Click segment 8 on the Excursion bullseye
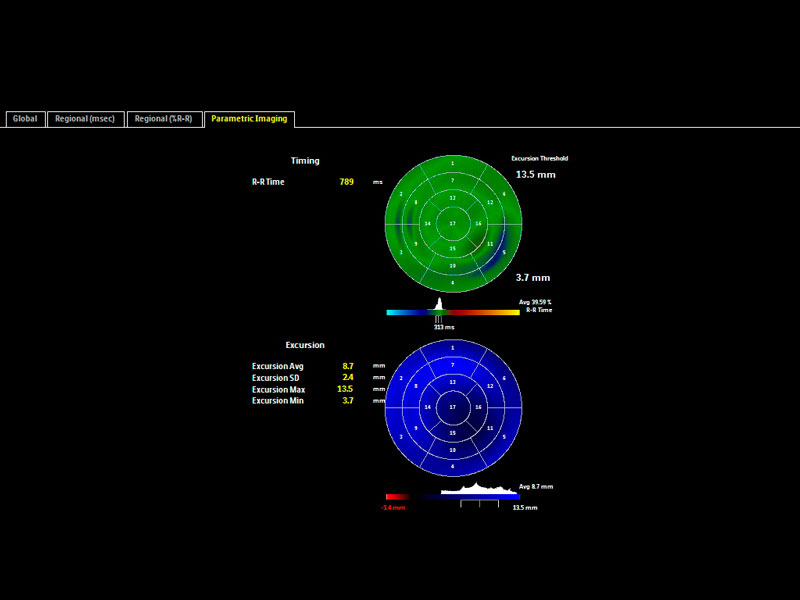The width and height of the screenshot is (800, 600). point(416,386)
